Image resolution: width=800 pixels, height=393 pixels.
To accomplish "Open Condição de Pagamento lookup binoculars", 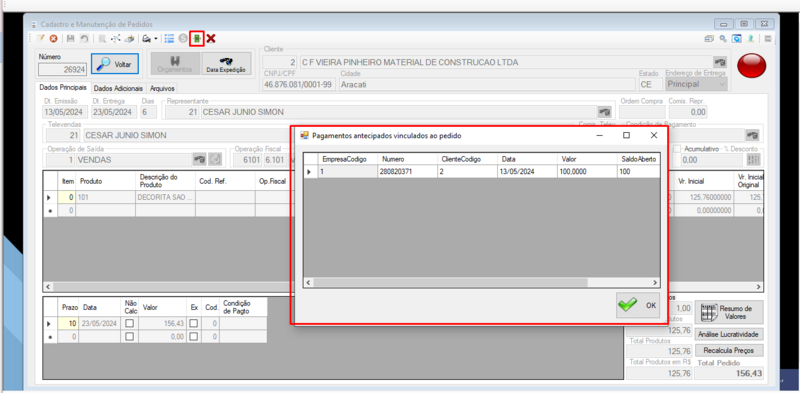I will pyautogui.click(x=752, y=135).
